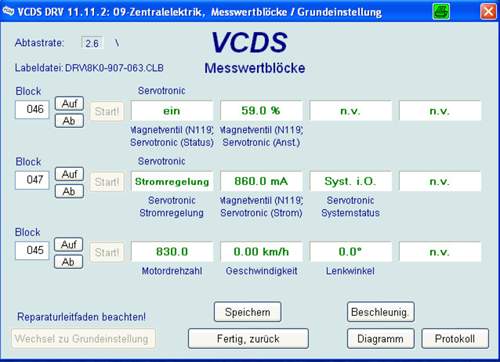Click Start! button next to block 047
Viewport: 500px width, 362px height.
click(107, 182)
